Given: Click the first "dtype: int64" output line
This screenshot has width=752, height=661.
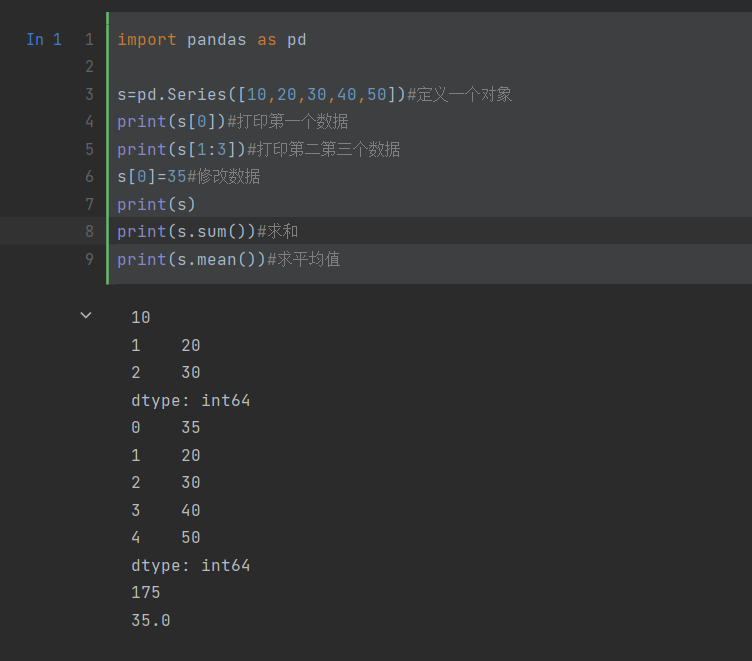Looking at the screenshot, I should (190, 401).
